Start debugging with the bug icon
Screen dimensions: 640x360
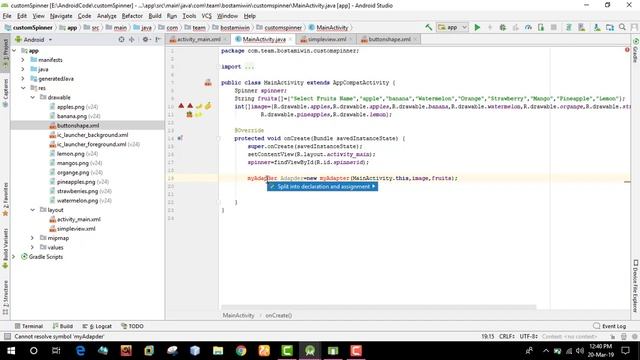tap(502, 27)
